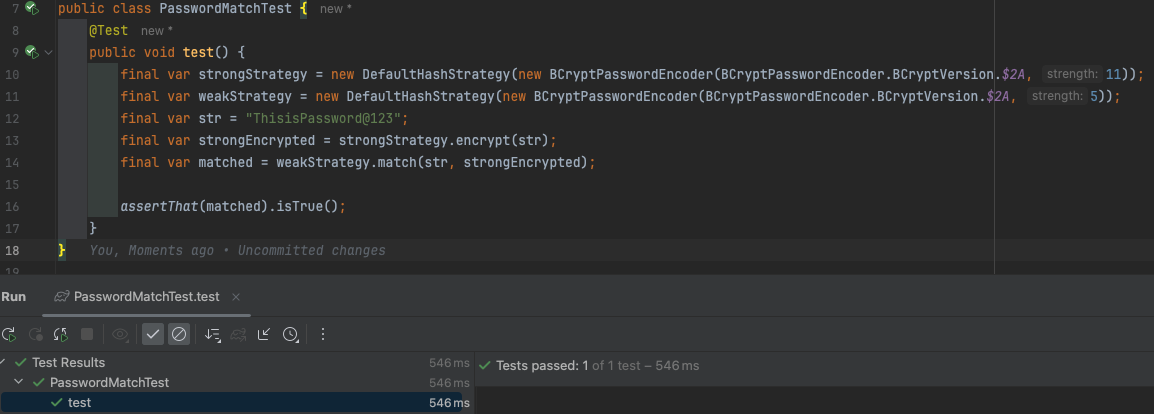The width and height of the screenshot is (1154, 414).
Task: Toggle Show Ignored tests button
Action: [179, 334]
